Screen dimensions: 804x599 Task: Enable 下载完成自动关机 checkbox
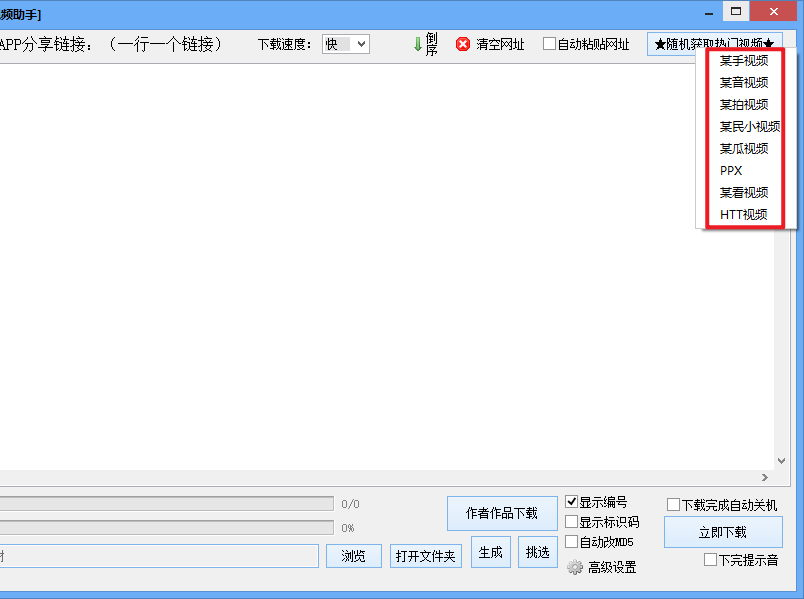(673, 505)
